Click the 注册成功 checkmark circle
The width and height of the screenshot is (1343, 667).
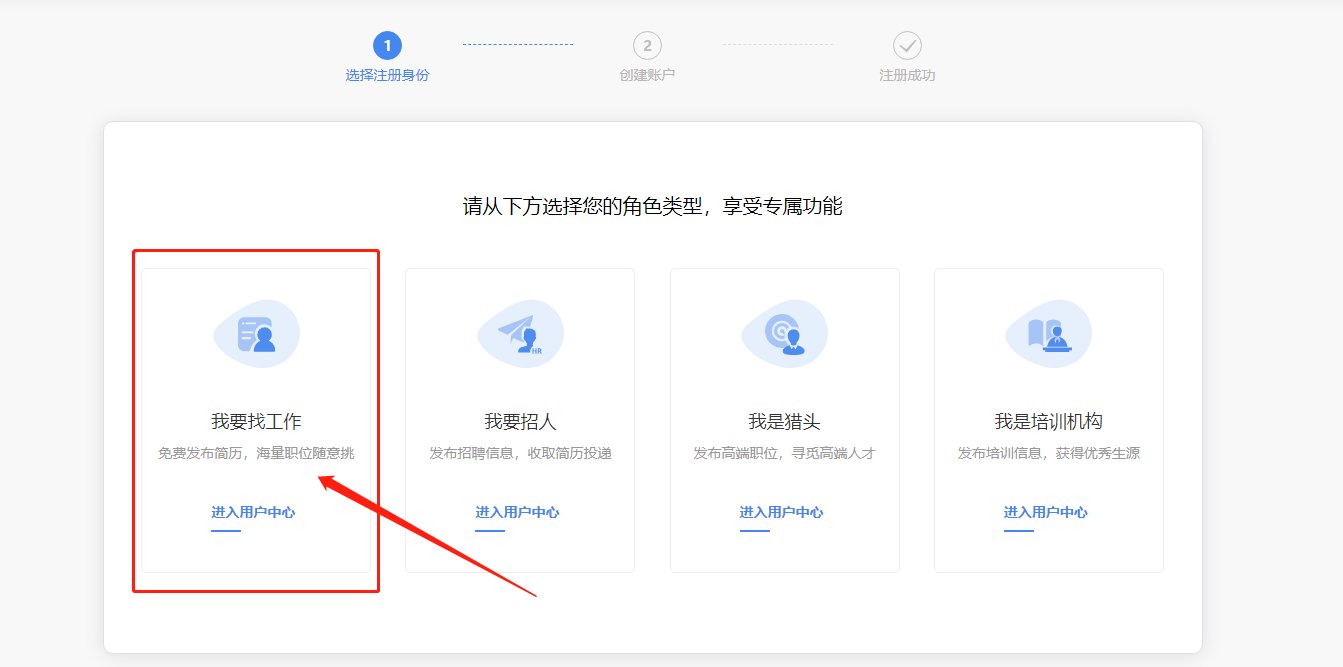(x=905, y=44)
